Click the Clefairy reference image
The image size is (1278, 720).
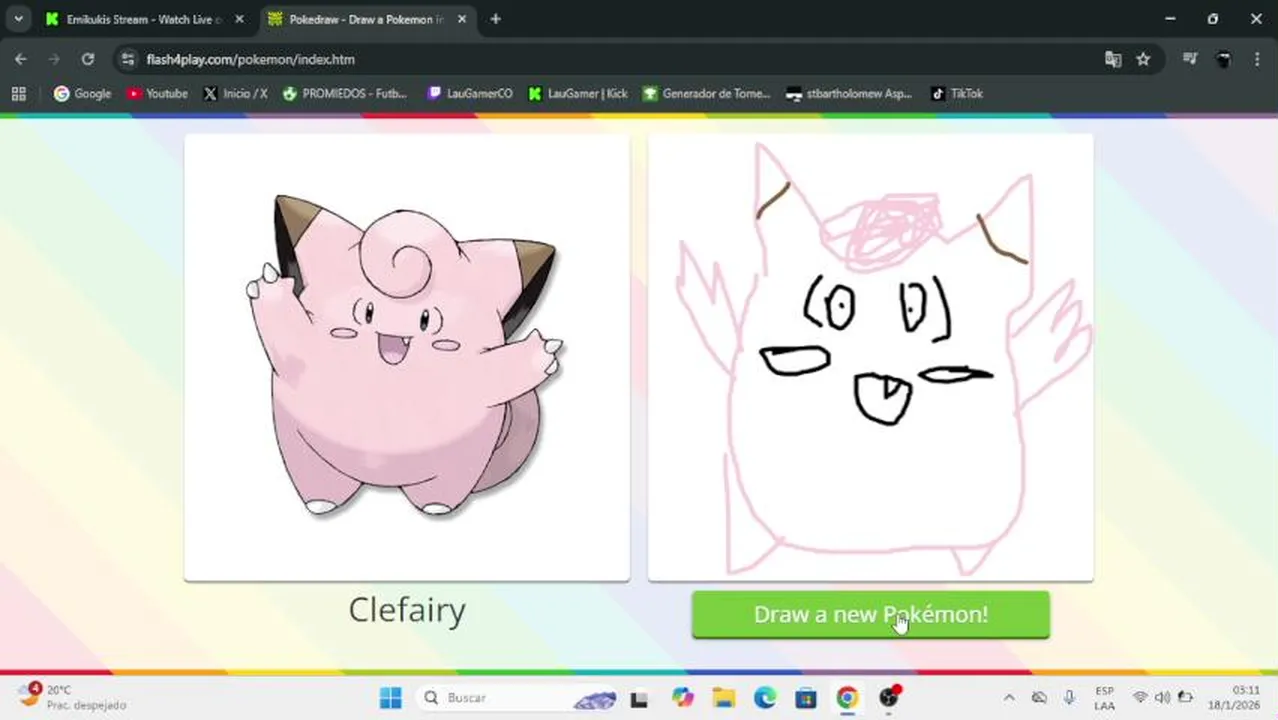pos(407,357)
